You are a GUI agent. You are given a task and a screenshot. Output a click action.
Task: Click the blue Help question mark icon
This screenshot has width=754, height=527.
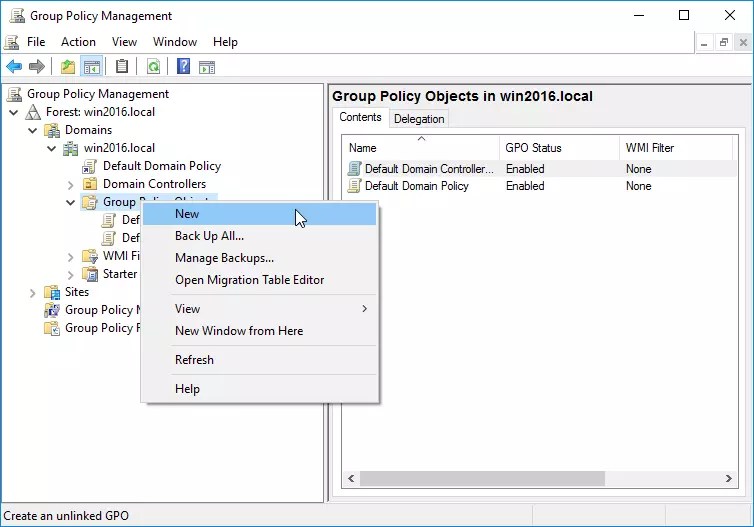pos(184,66)
